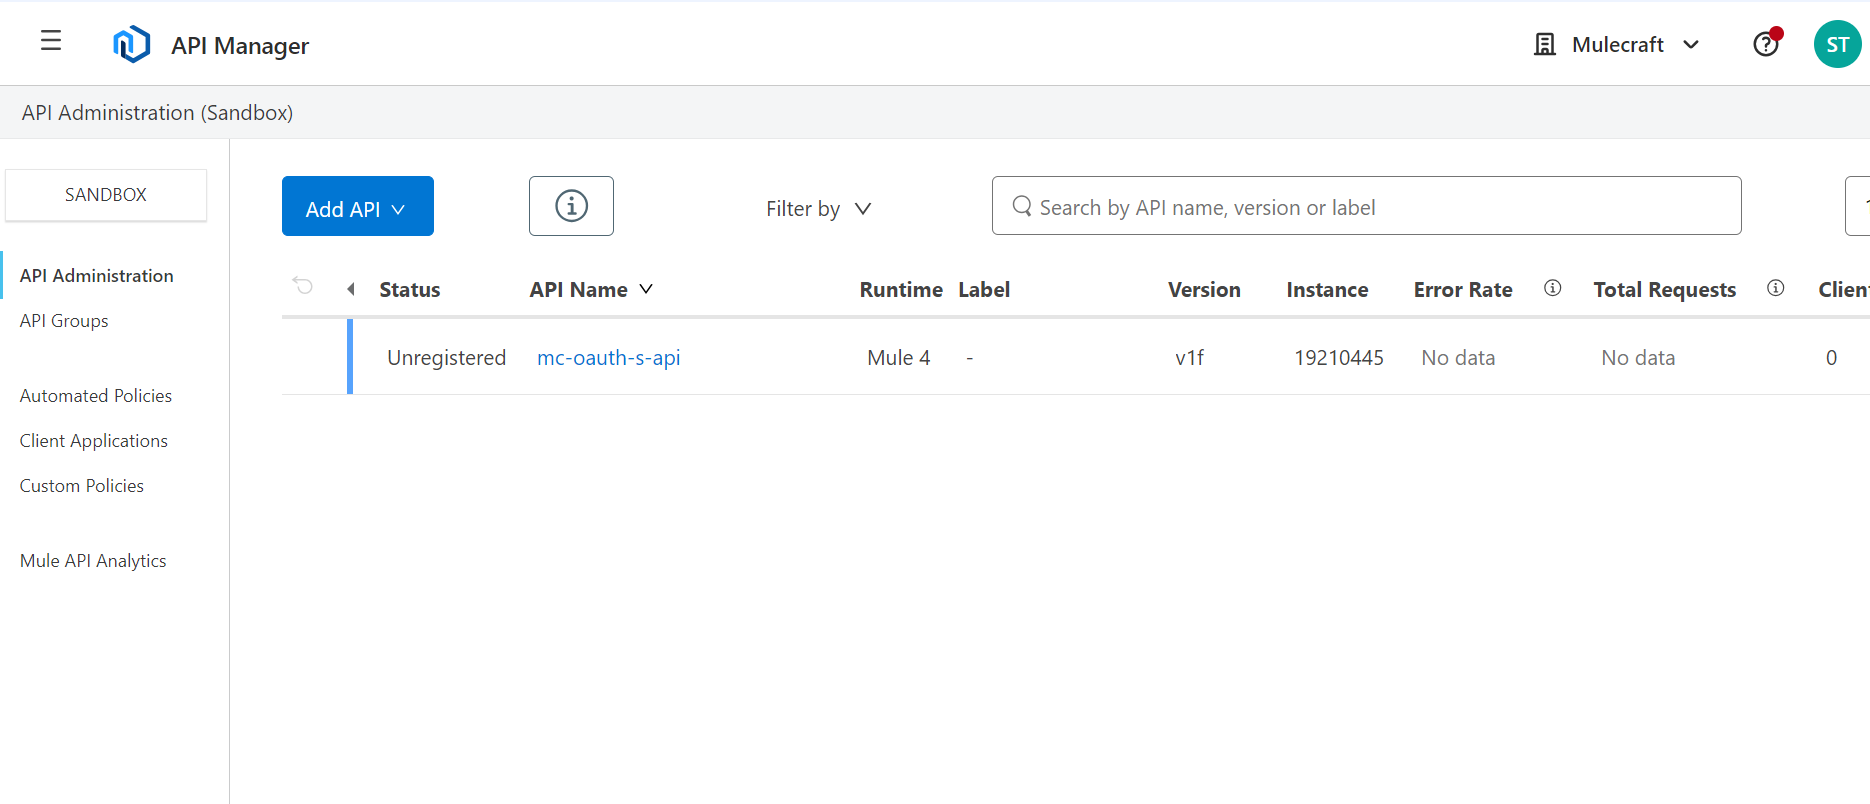
Task: Open Mule API Analytics page
Action: point(93,561)
